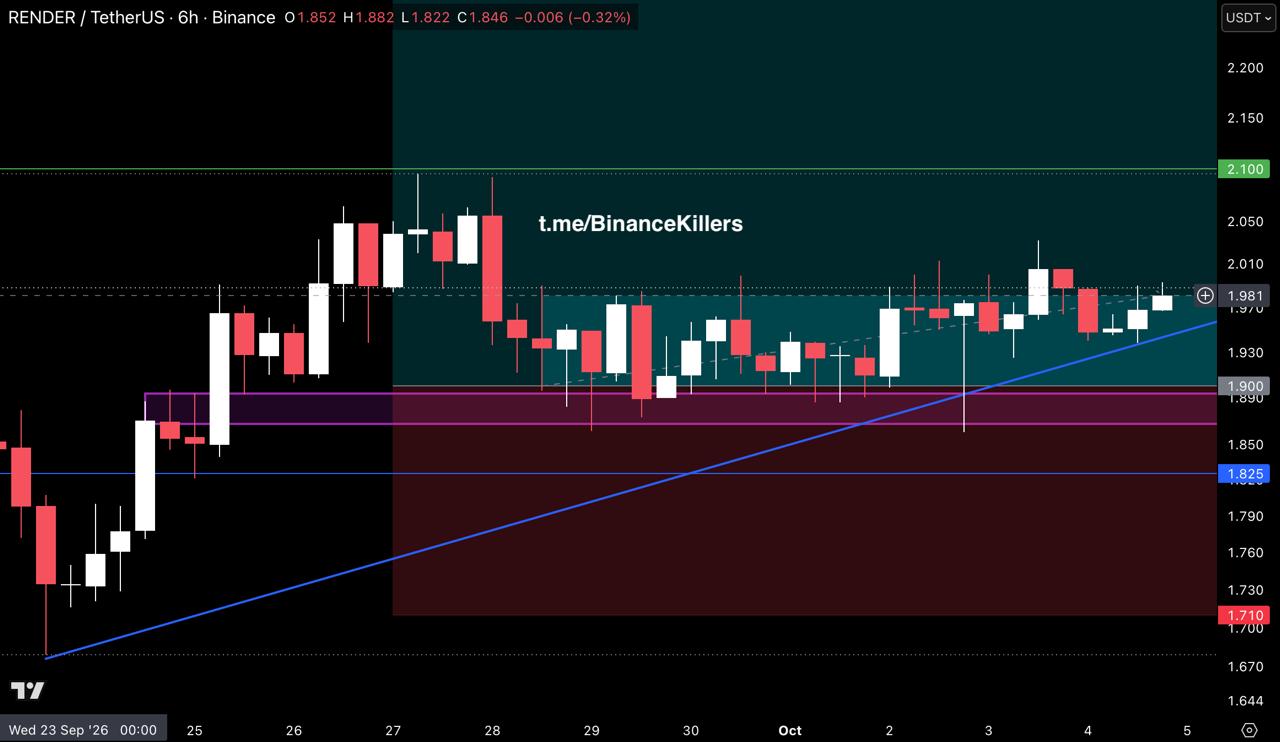Click the TradingView logo icon
1280x742 pixels.
27,691
